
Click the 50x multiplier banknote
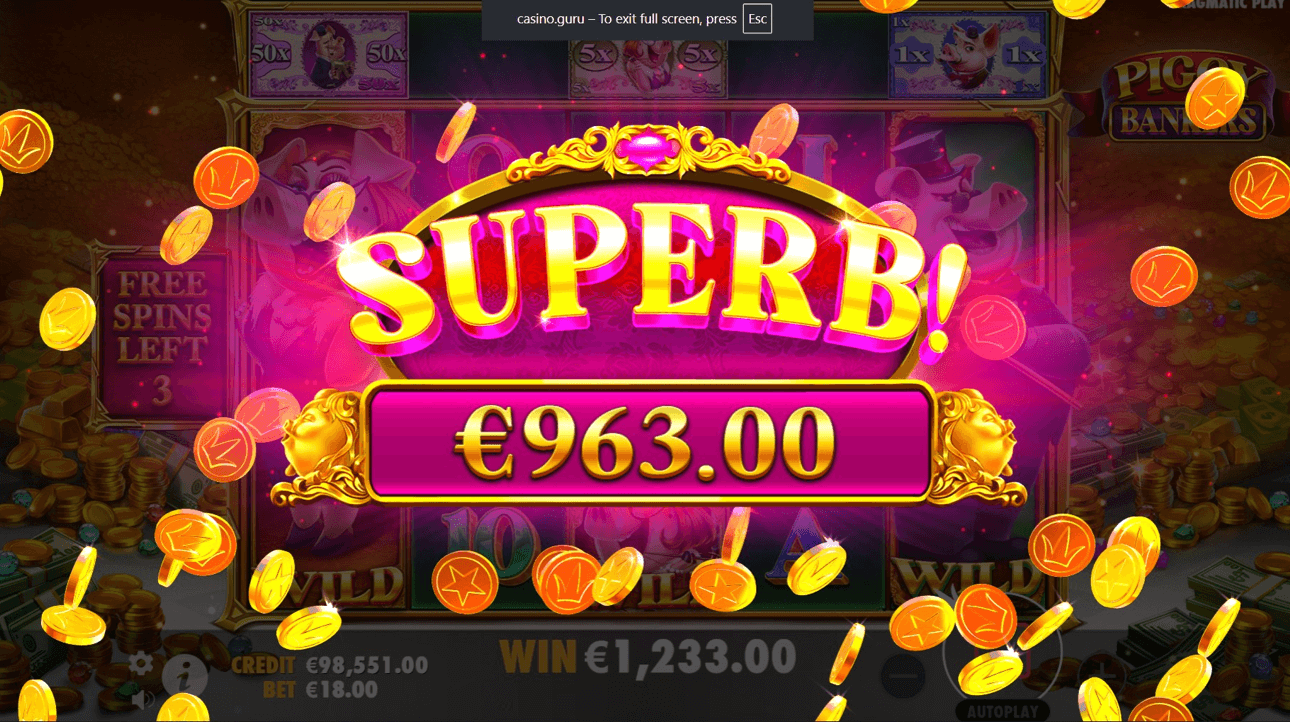328,54
